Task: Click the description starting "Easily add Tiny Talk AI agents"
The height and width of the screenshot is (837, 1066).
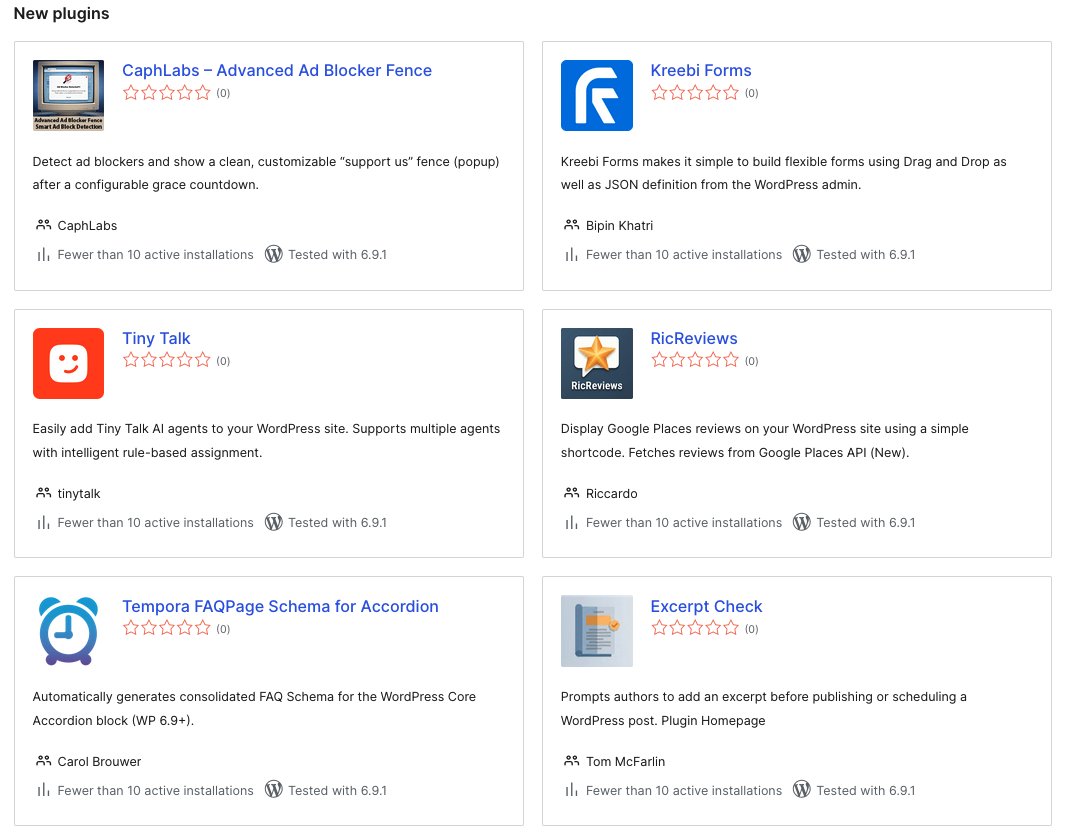Action: click(266, 441)
